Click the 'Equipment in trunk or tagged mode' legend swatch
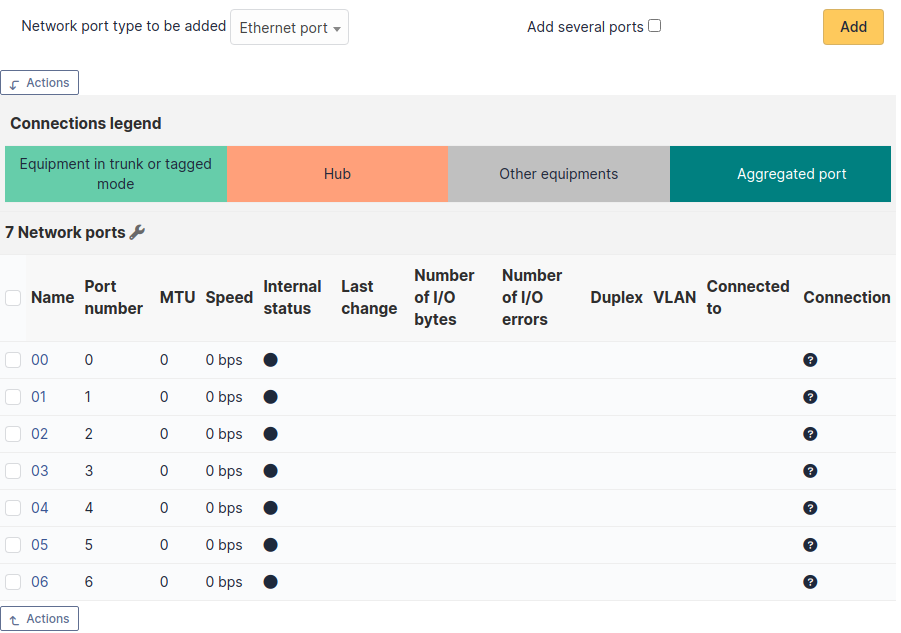Viewport: 901px width, 633px height. point(116,174)
